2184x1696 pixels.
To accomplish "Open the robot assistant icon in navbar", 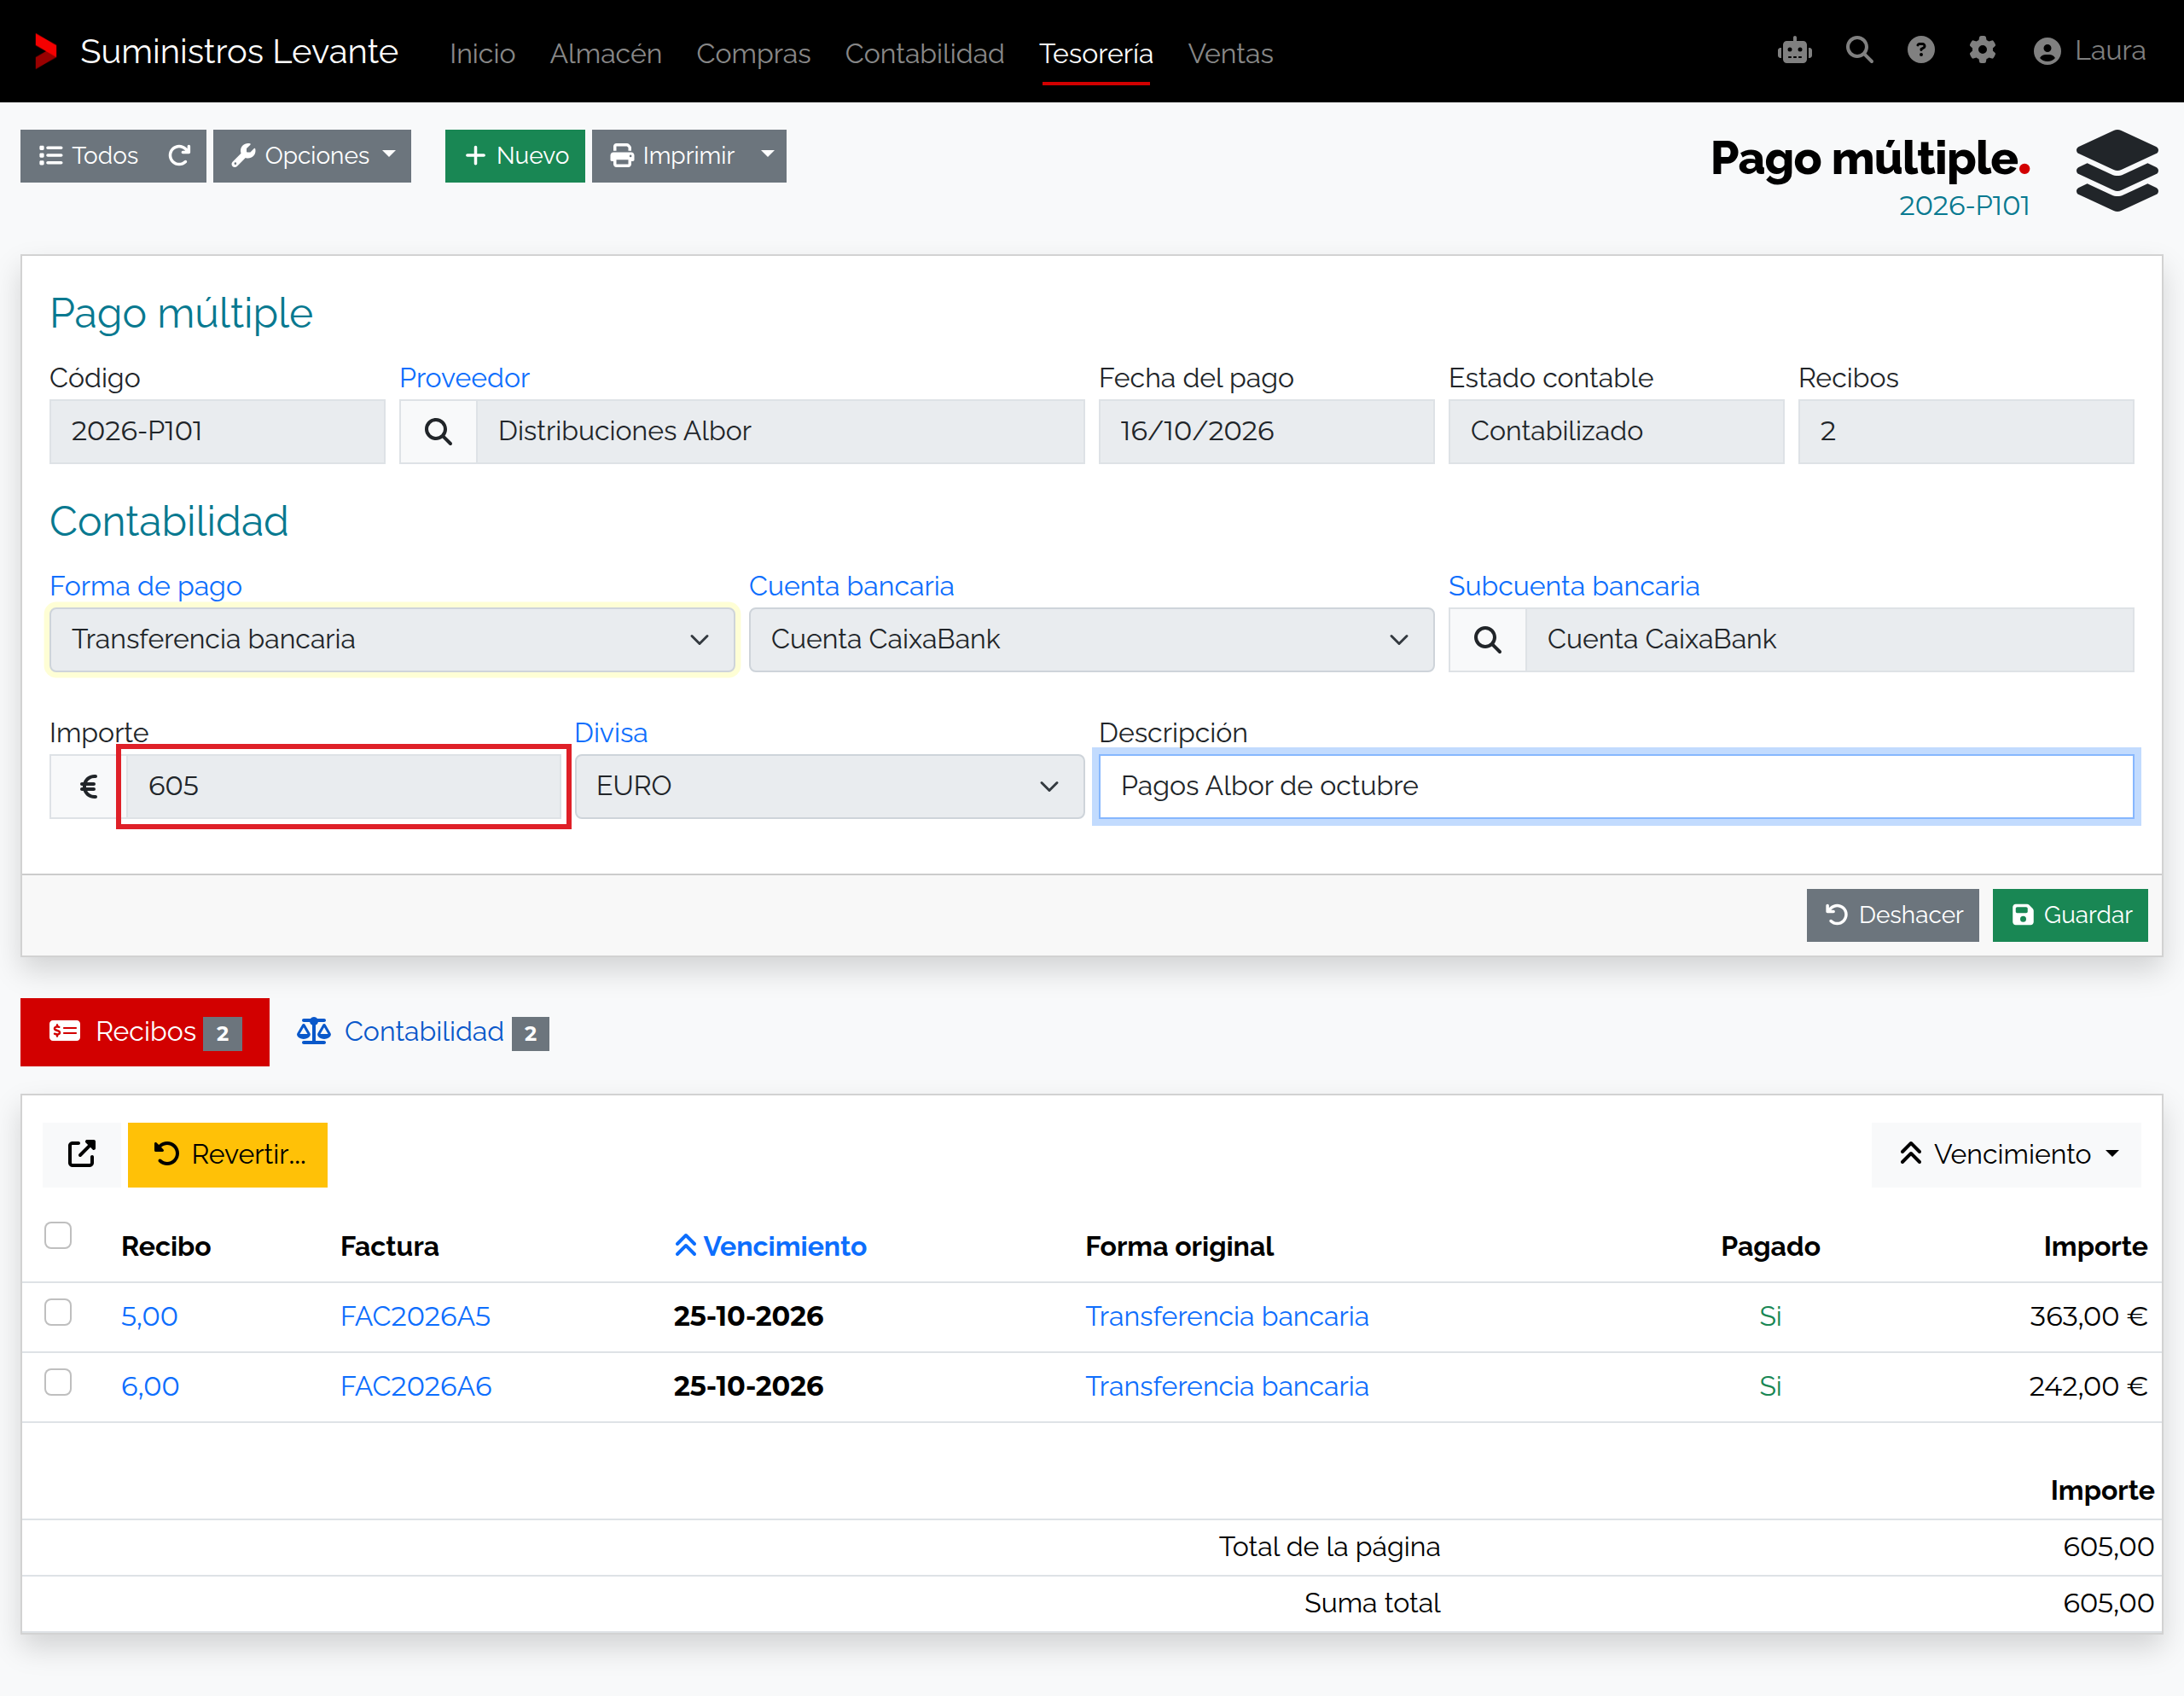I will 1794,50.
